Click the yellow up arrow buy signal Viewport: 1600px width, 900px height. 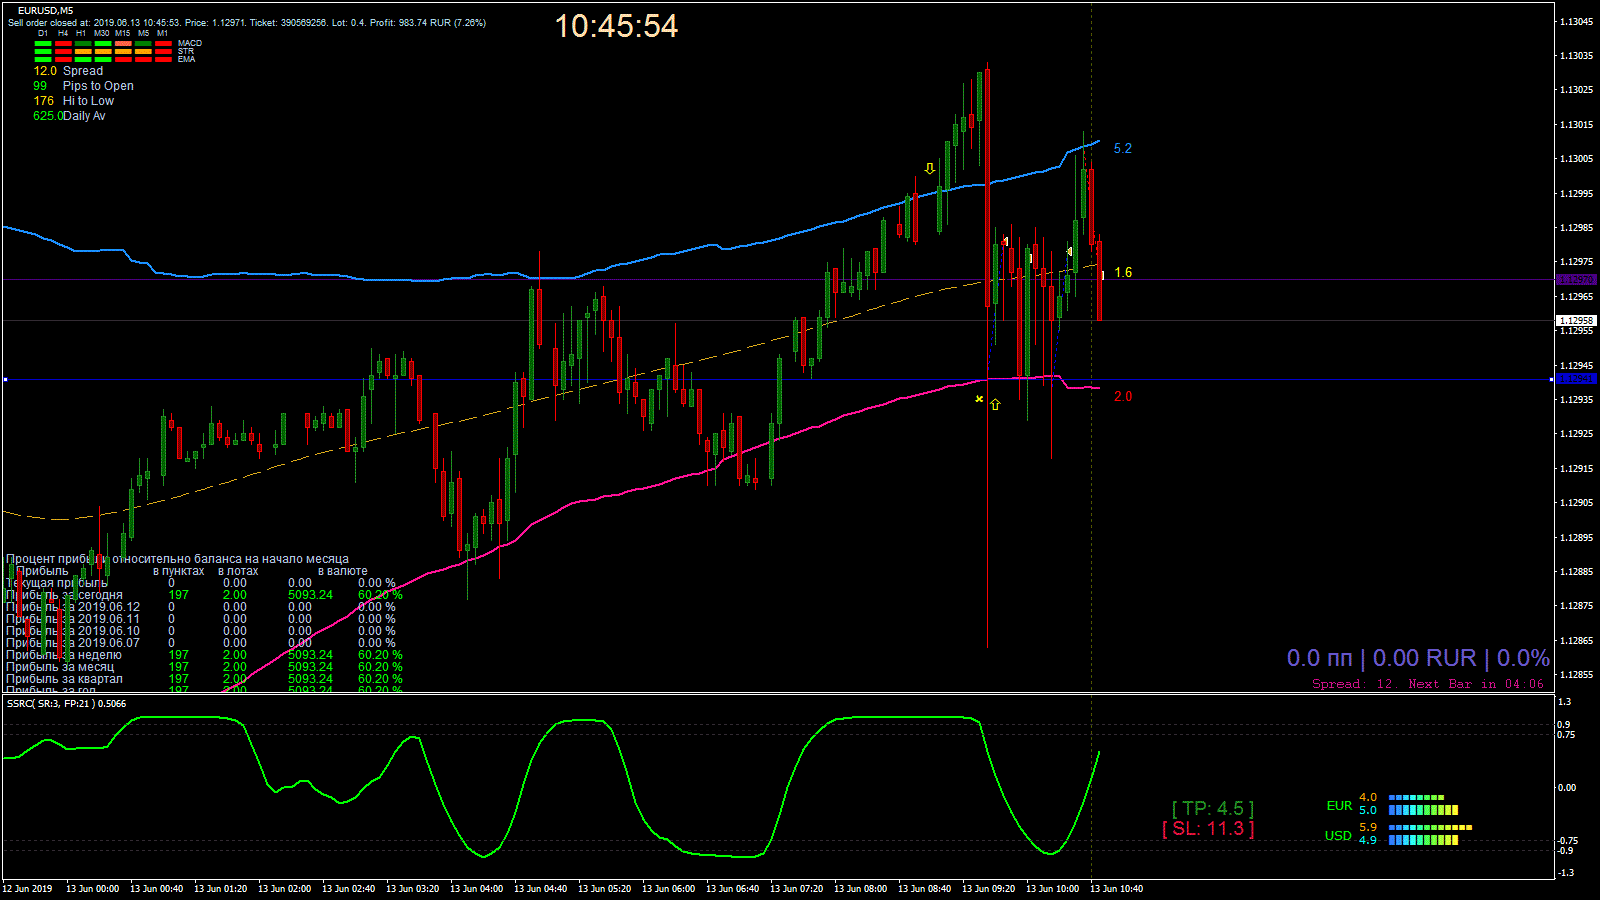(x=995, y=405)
